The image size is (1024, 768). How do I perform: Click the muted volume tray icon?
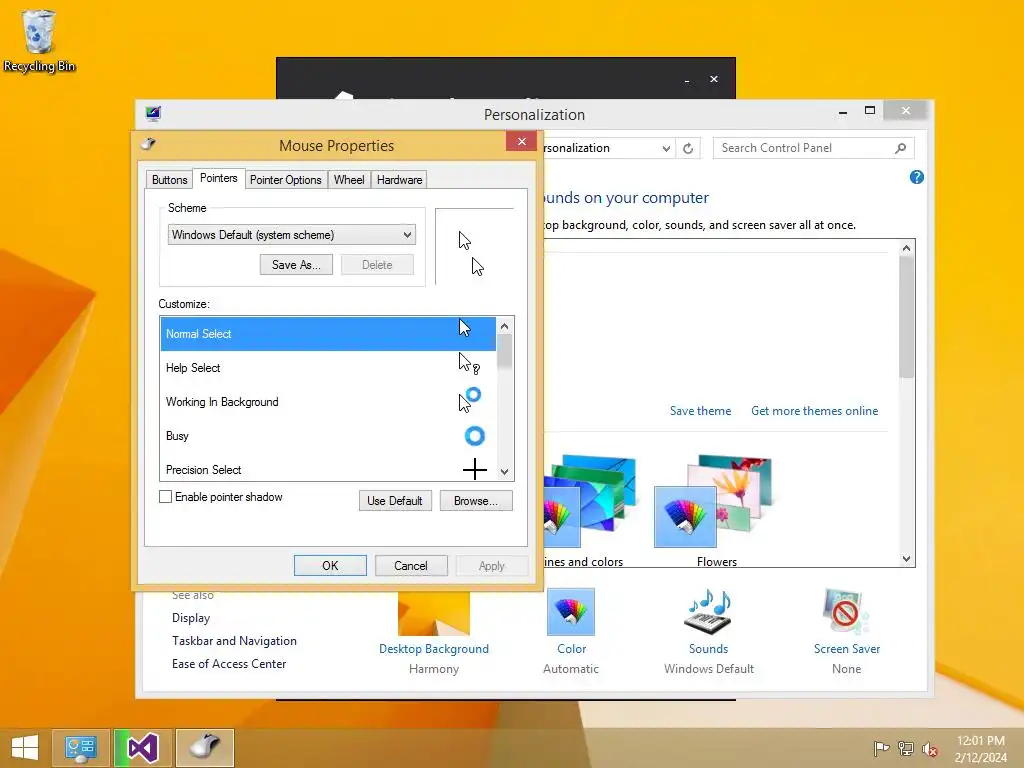[x=929, y=749]
